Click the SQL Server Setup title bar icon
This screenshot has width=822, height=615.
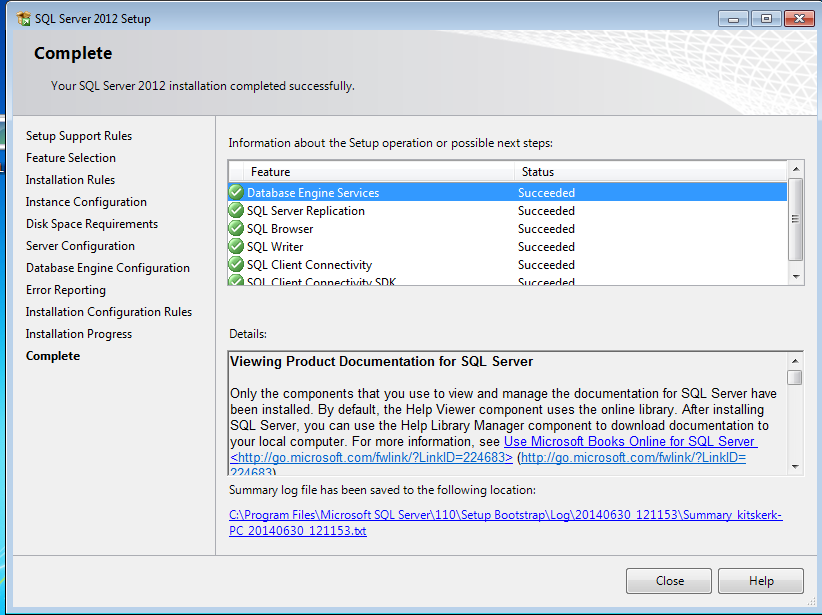(24, 19)
